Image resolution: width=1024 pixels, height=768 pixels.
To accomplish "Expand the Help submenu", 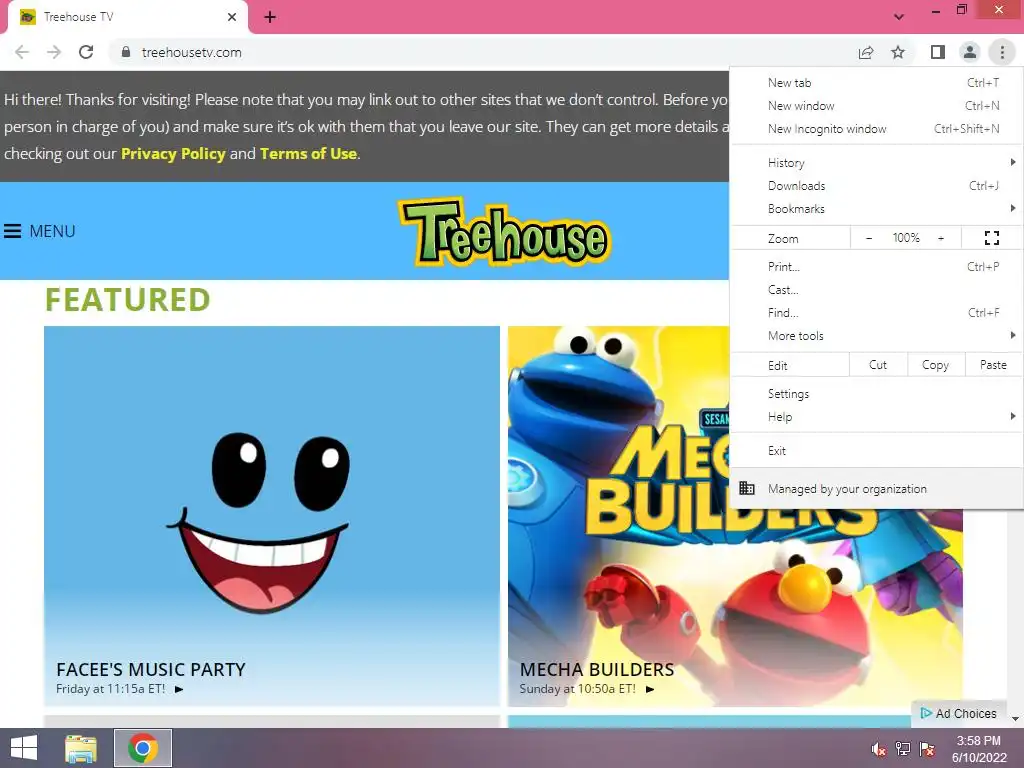I will click(x=876, y=417).
